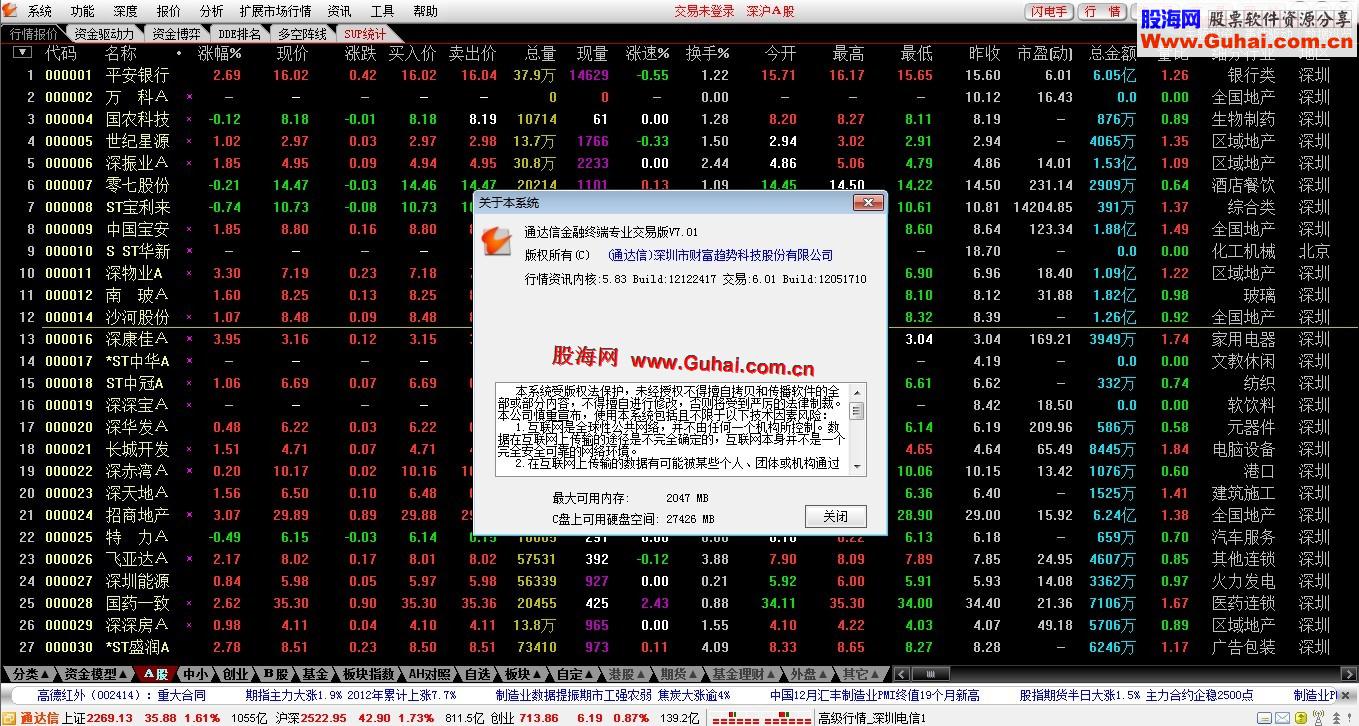The height and width of the screenshot is (726, 1359).
Task: Sort by the 换手% column header
Action: coord(707,53)
